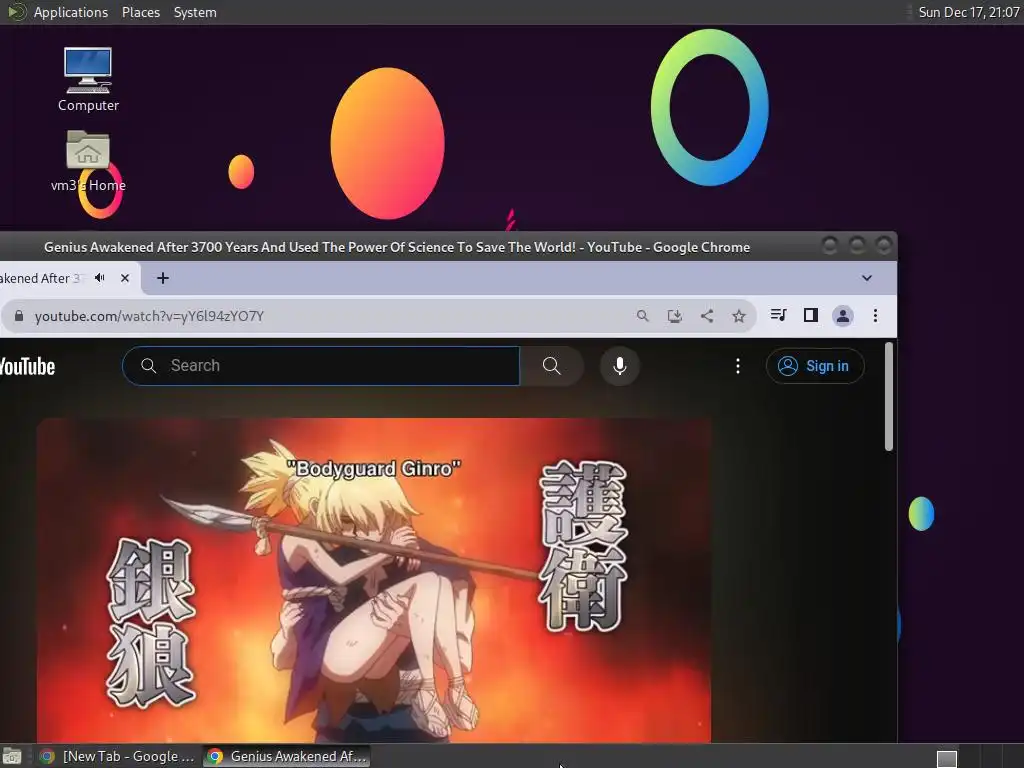Open the Chrome profile avatar
This screenshot has height=768, width=1024.
[842, 316]
